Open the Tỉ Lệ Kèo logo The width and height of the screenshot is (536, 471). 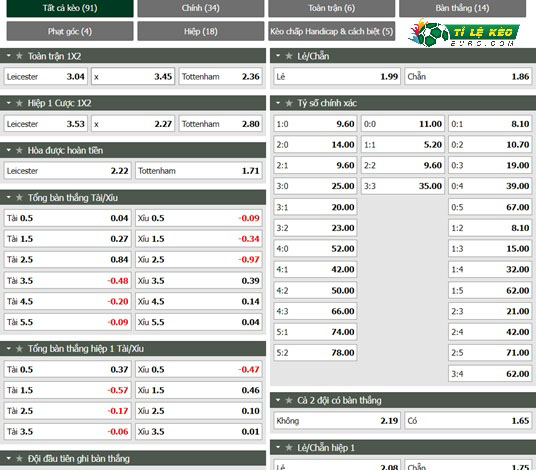click(x=464, y=33)
